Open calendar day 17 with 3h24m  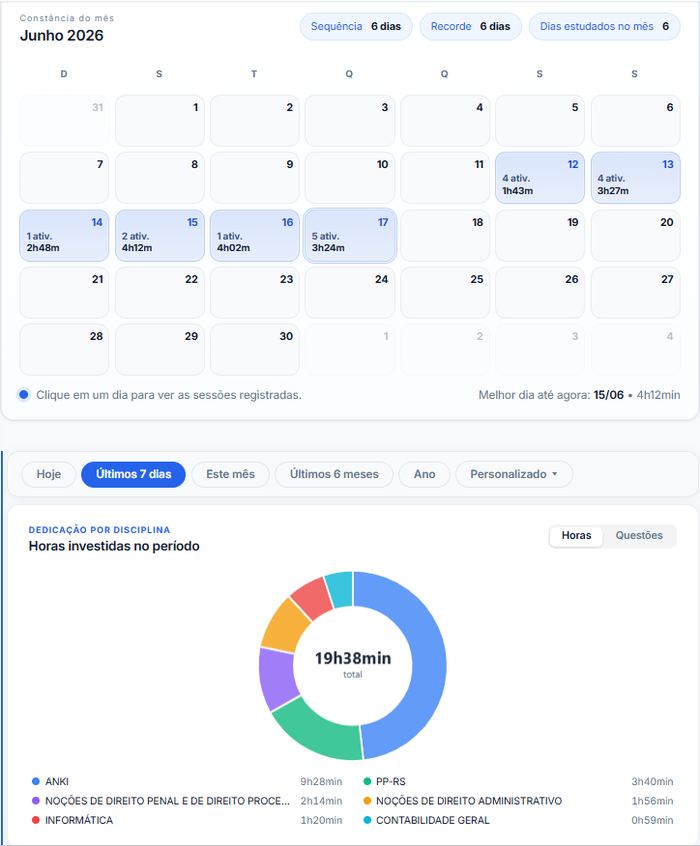click(x=350, y=236)
